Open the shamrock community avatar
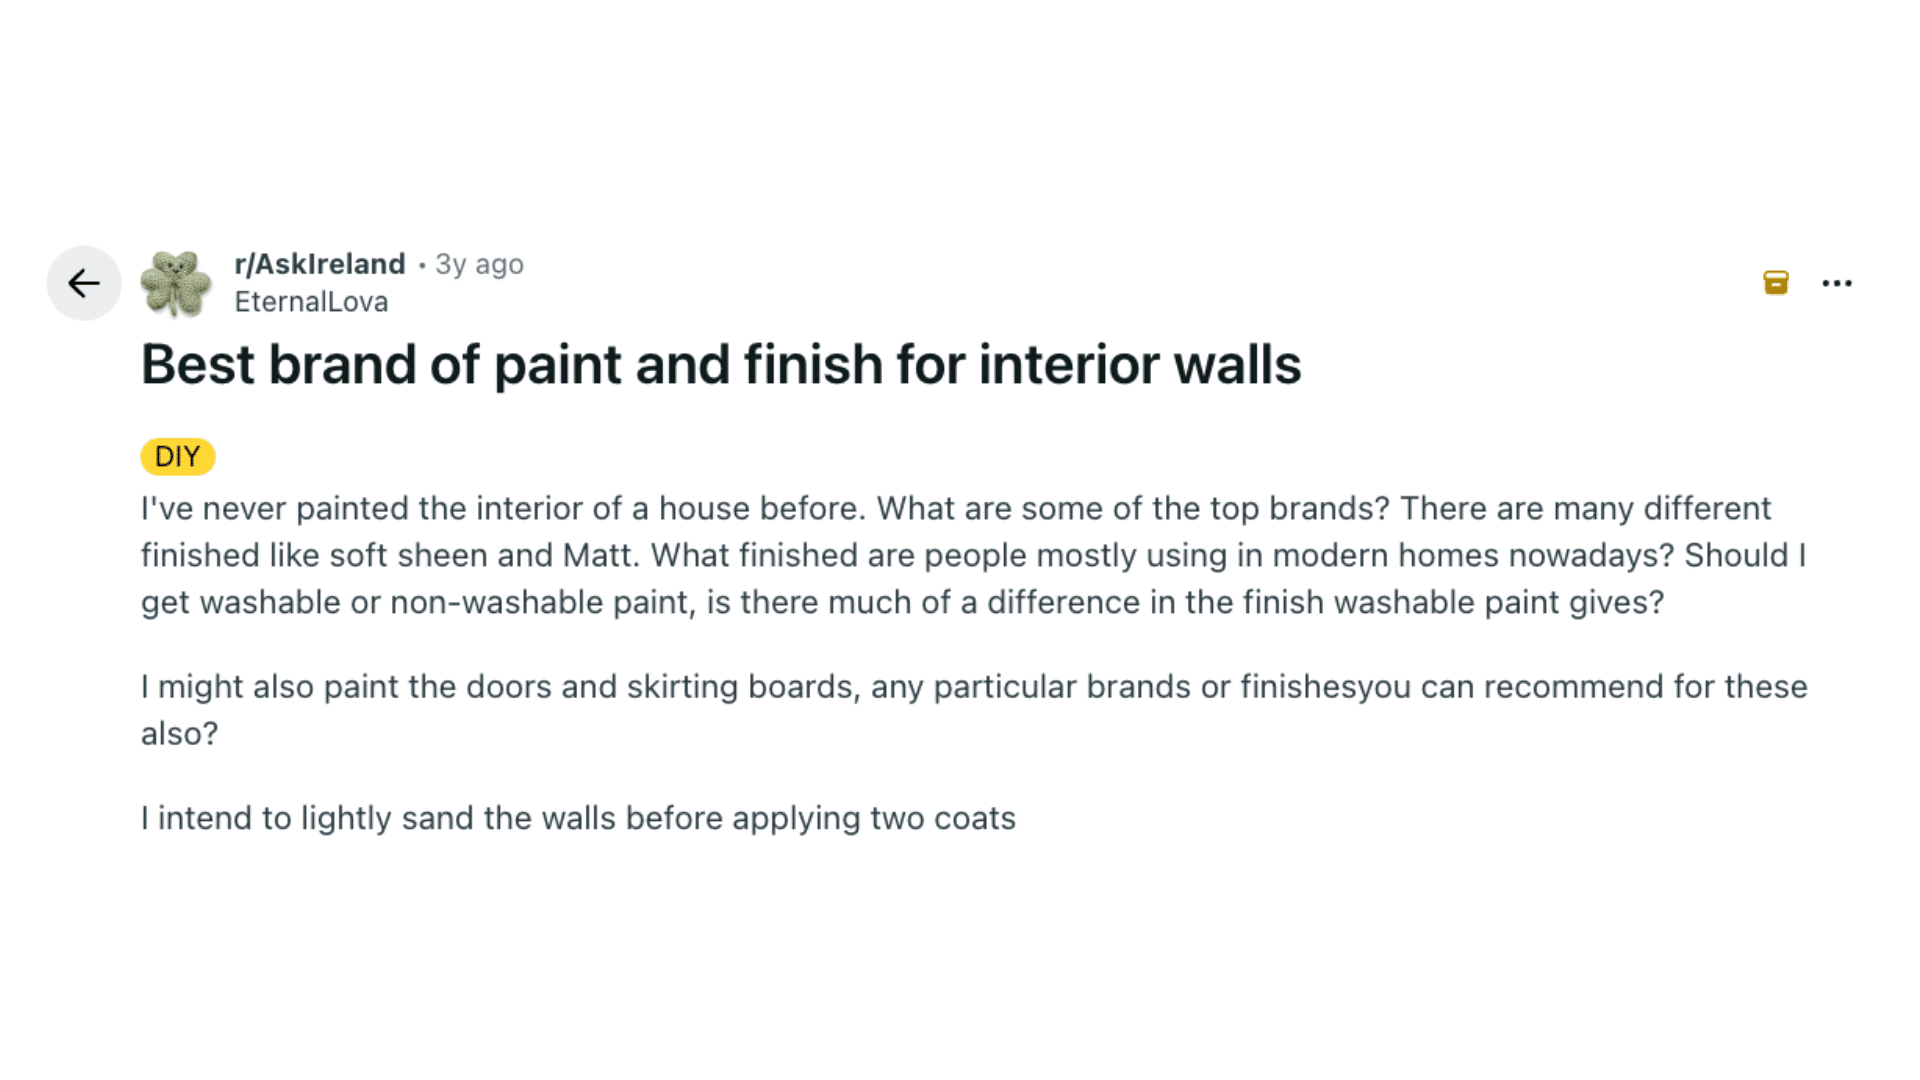 [176, 284]
